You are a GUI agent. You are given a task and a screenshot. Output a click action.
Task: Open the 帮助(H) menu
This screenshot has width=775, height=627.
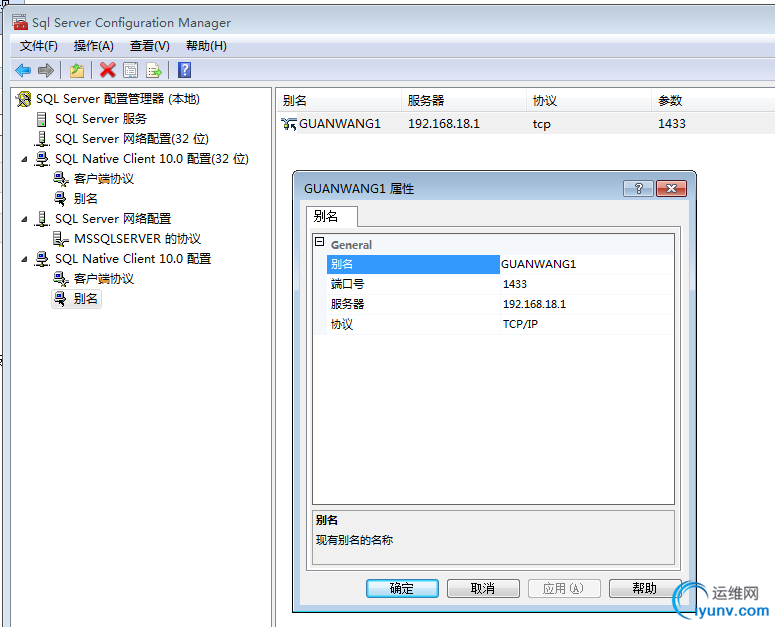tap(206, 46)
